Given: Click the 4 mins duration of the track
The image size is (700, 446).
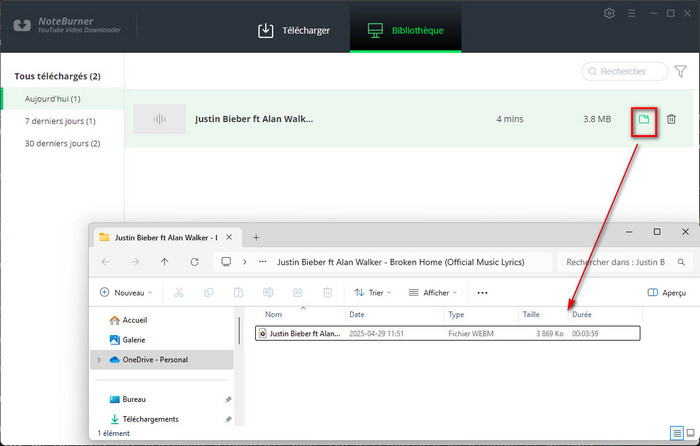Looking at the screenshot, I should pyautogui.click(x=510, y=119).
